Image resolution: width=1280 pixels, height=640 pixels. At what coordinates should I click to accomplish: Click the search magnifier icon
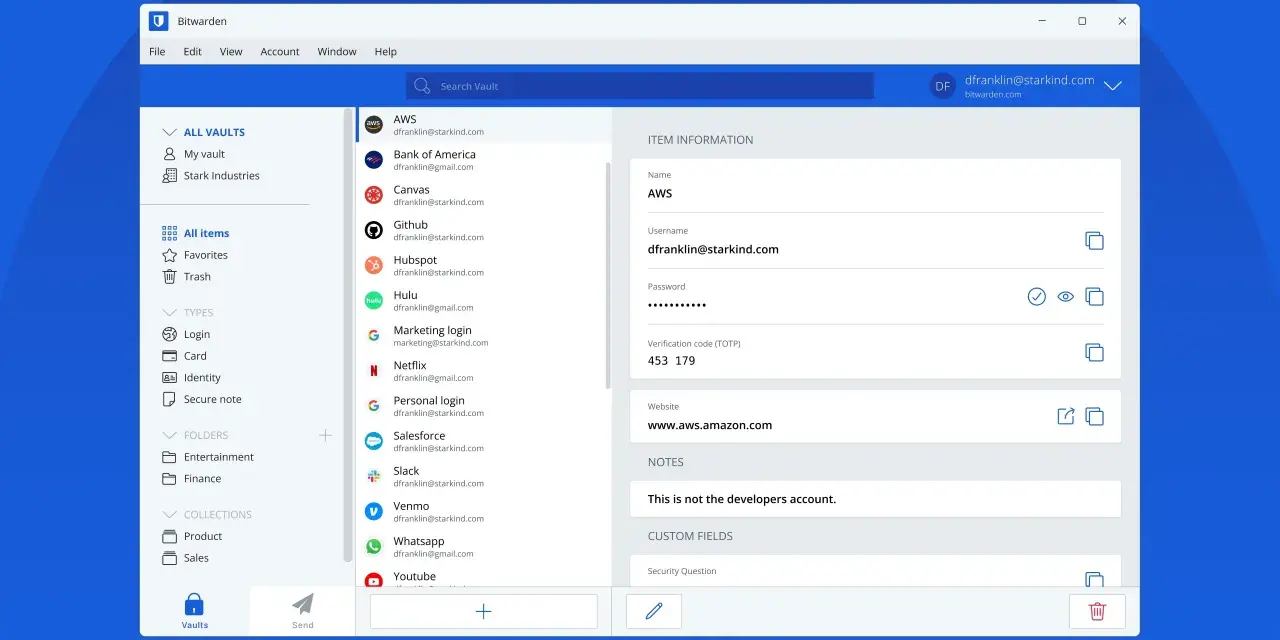coord(422,86)
